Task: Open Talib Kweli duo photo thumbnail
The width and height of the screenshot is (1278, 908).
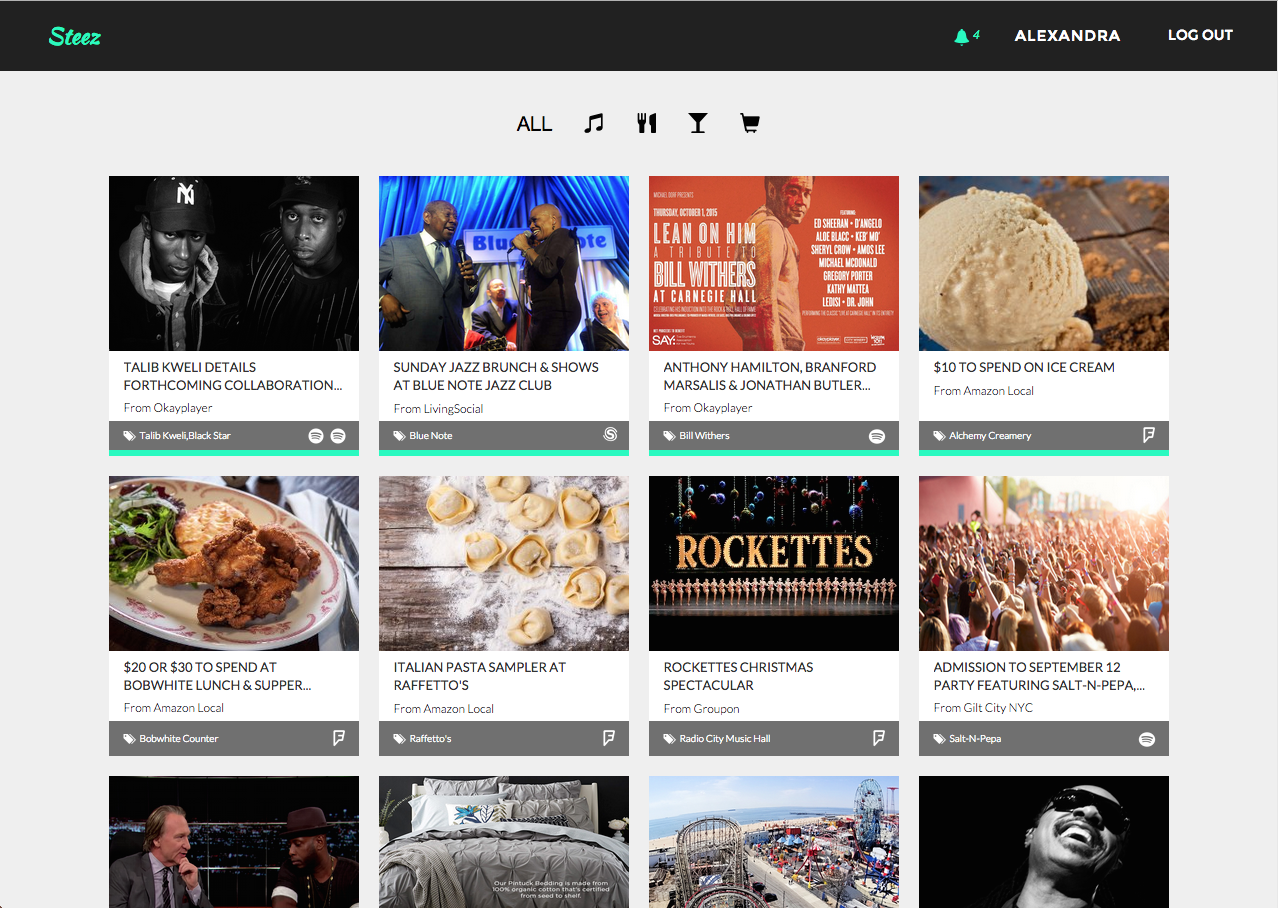Action: pos(234,263)
